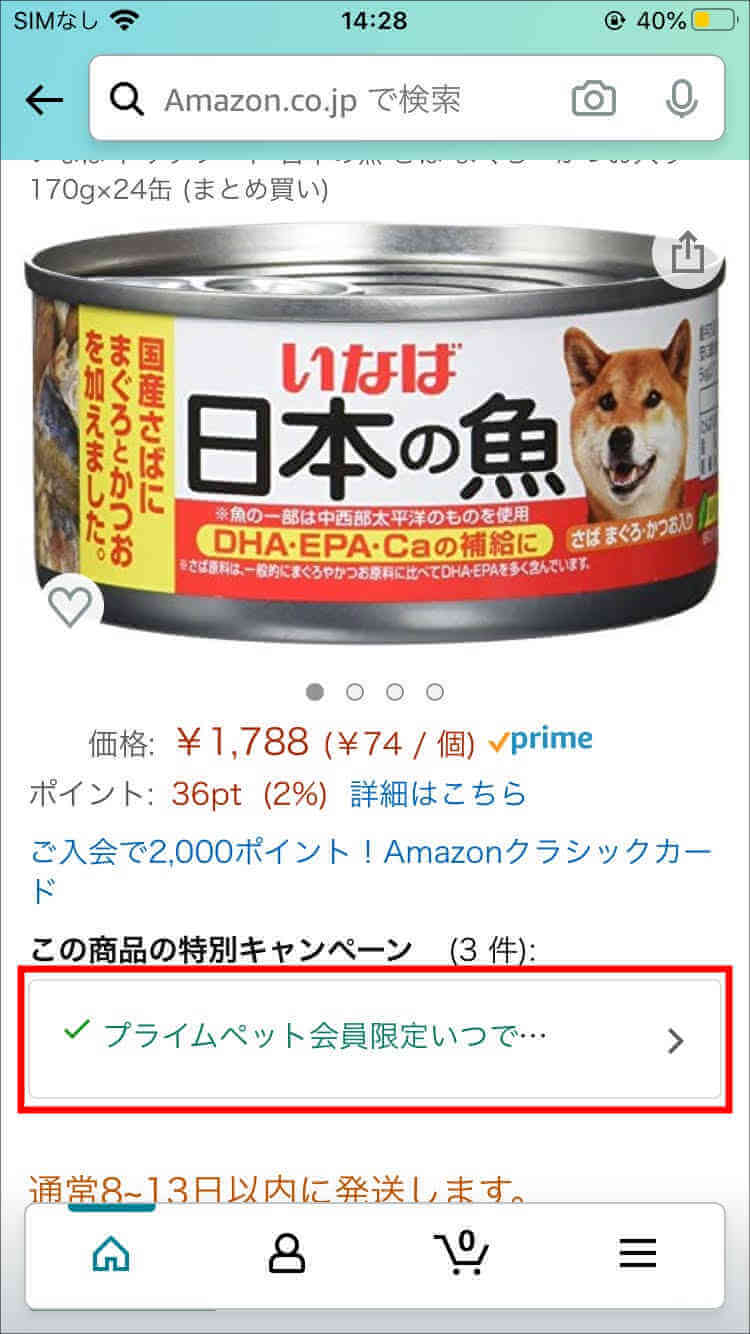The width and height of the screenshot is (750, 1334).
Task: Open the hamburger menu icon
Action: [637, 1254]
